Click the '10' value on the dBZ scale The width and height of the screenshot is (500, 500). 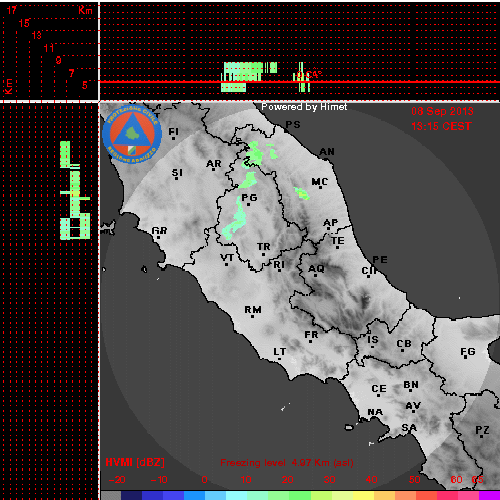pos(246,480)
